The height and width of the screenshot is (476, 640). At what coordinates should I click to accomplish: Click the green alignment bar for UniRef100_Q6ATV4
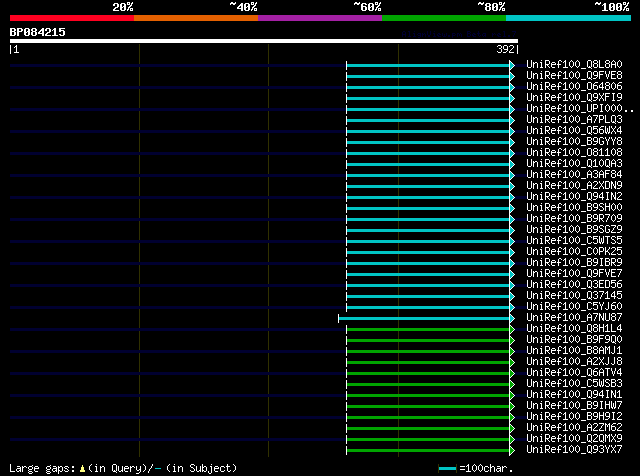point(428,374)
